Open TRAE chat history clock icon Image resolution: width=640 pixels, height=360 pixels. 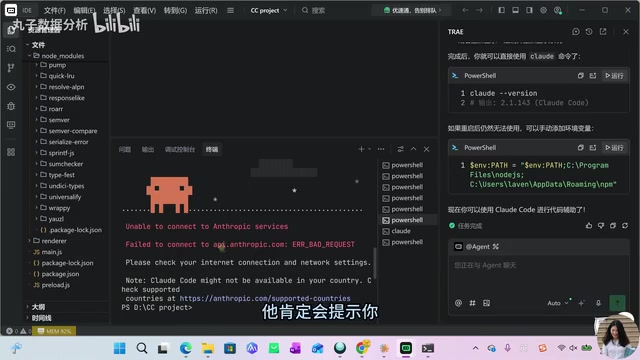[x=589, y=31]
